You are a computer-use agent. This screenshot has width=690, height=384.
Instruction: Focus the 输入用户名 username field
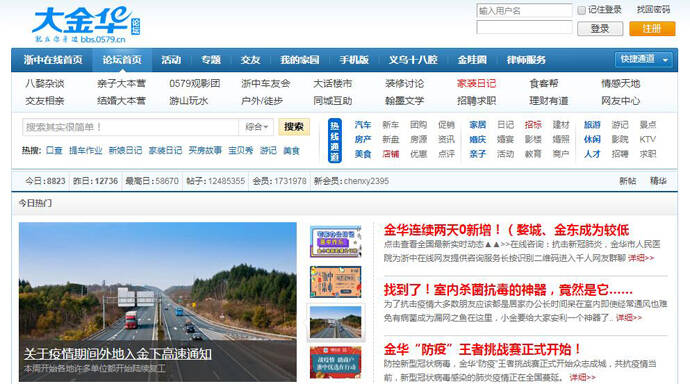(524, 11)
